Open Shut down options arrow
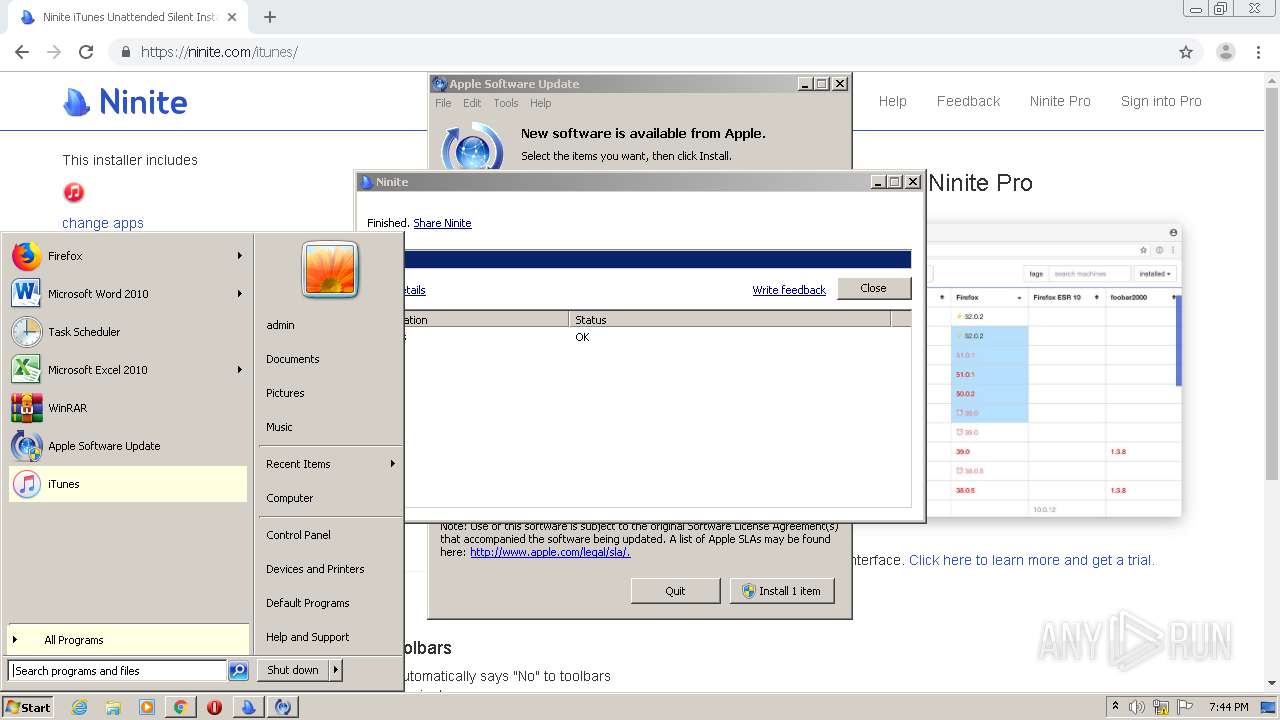Image resolution: width=1280 pixels, height=720 pixels. pos(336,670)
